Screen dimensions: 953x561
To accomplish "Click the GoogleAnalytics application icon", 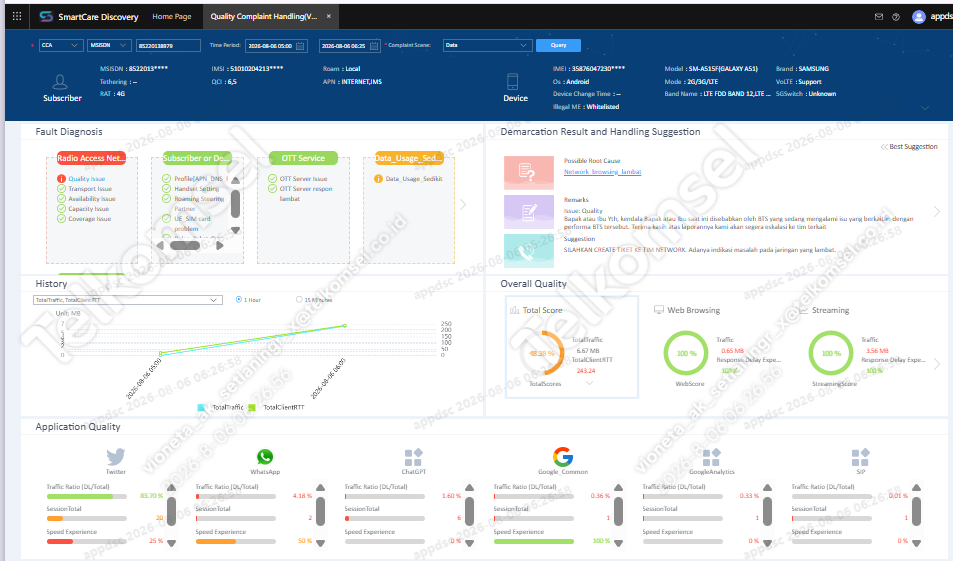I will pyautogui.click(x=711, y=457).
